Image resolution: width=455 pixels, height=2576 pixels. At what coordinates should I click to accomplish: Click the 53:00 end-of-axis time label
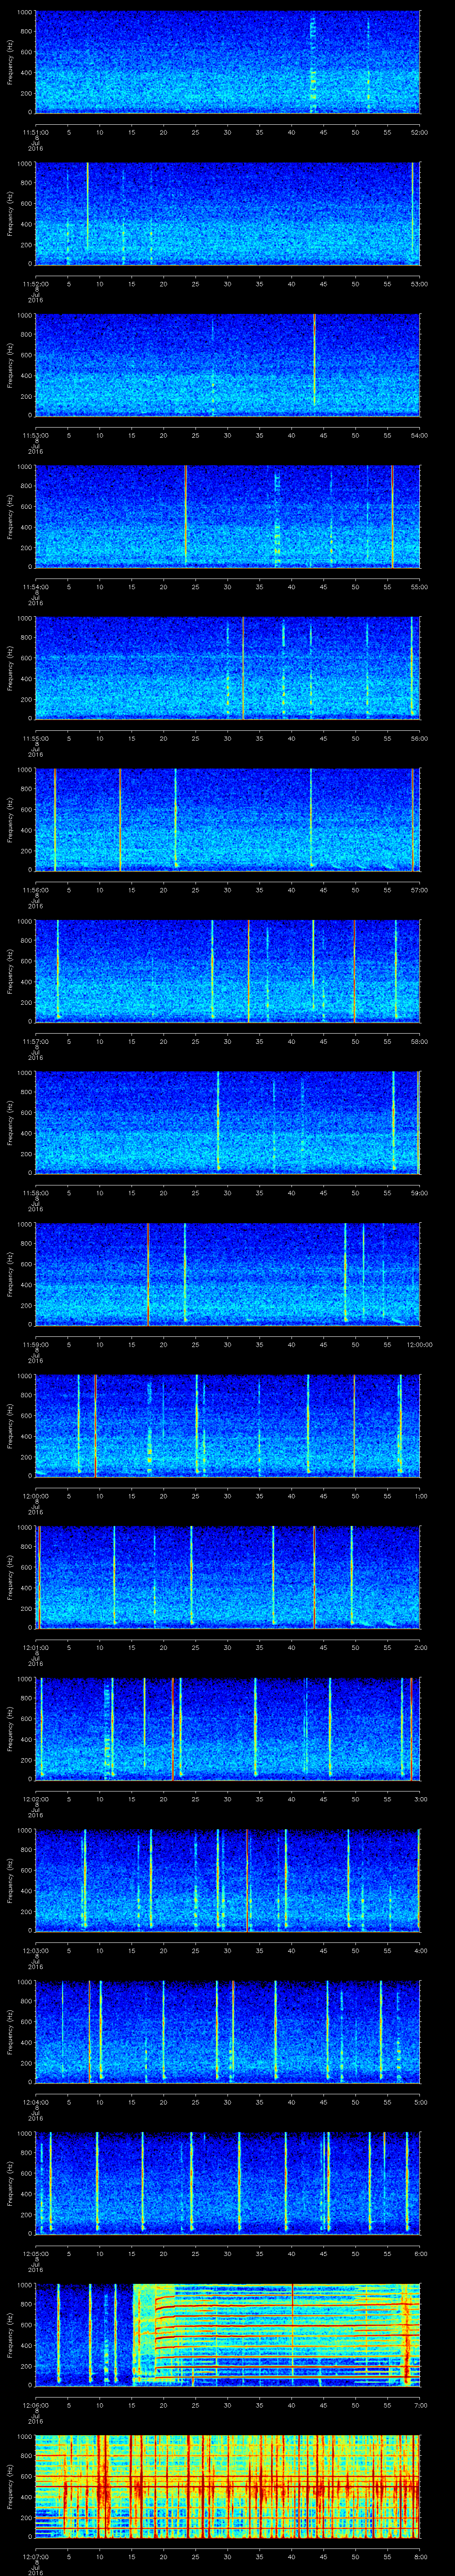tap(420, 284)
